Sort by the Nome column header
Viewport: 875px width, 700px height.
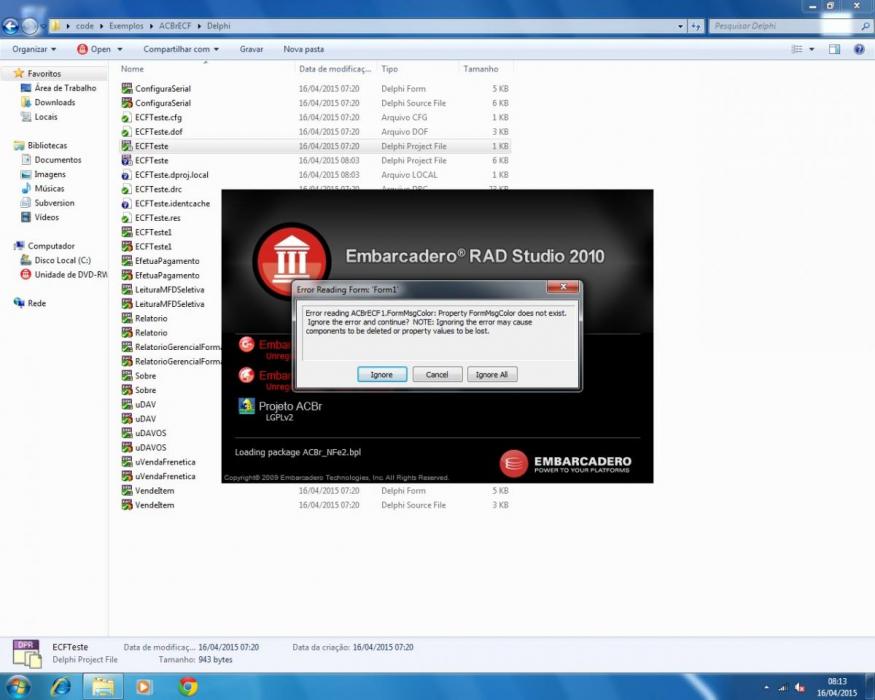tap(132, 69)
